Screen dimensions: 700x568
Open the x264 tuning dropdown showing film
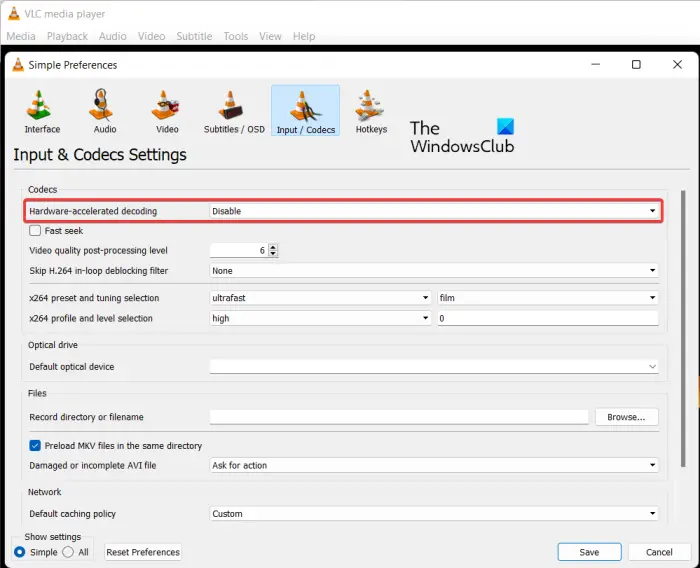548,298
